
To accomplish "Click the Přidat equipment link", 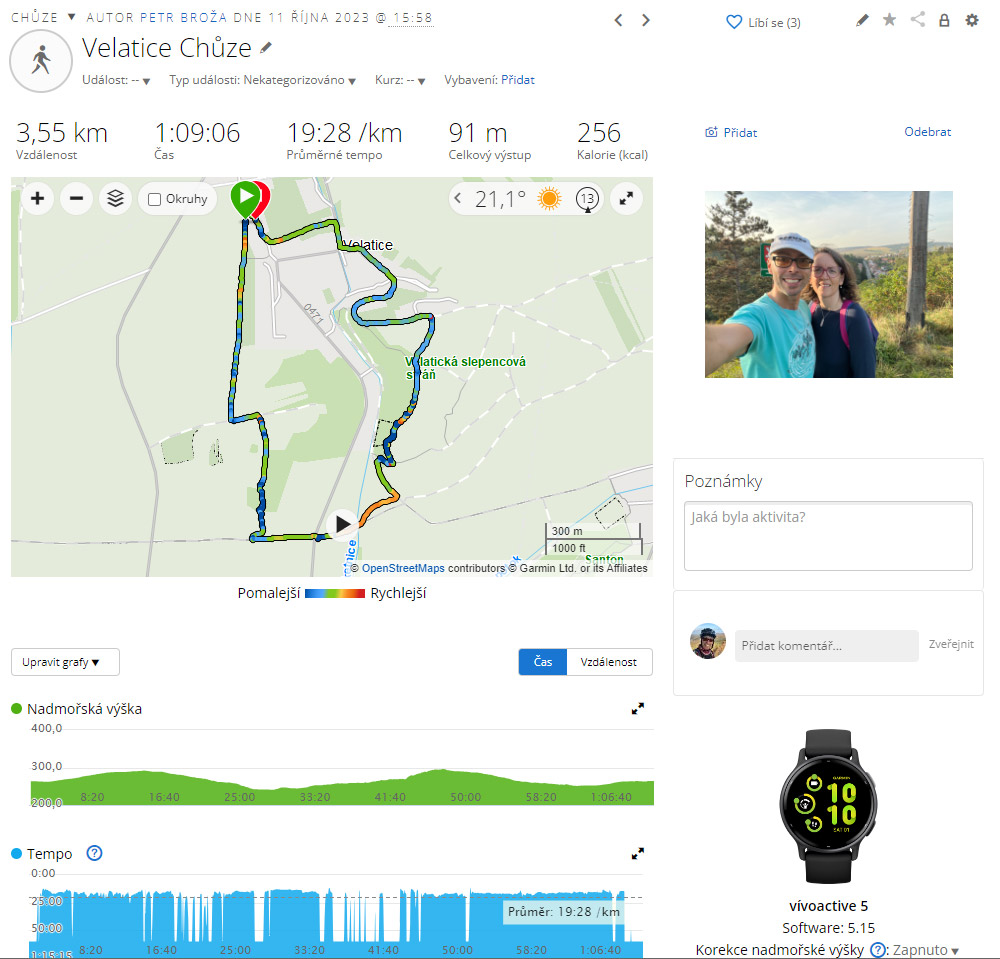I will click(517, 80).
